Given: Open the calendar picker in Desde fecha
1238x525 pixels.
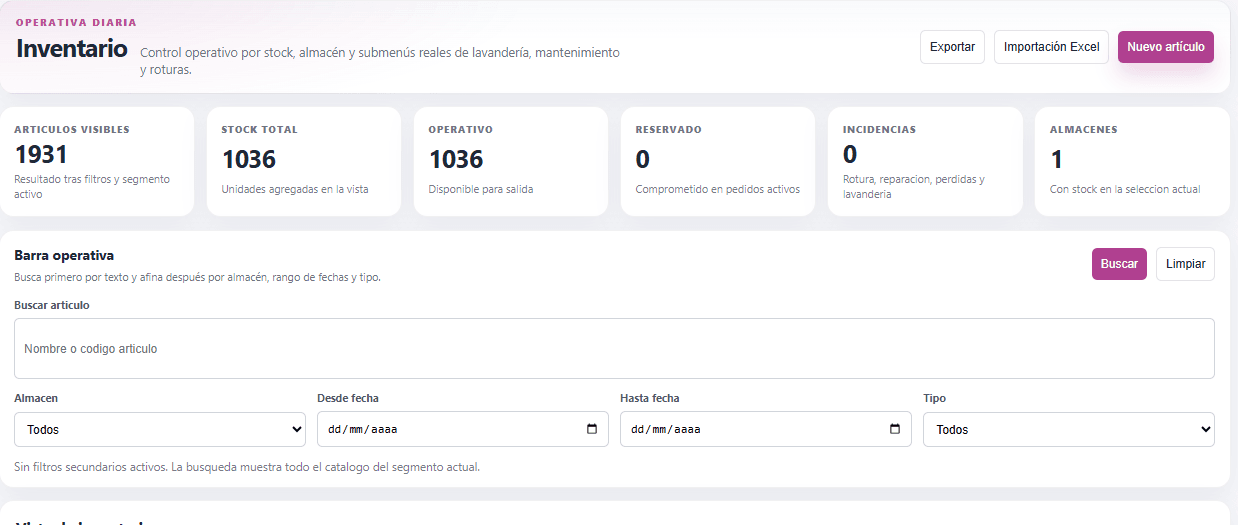Looking at the screenshot, I should click(592, 429).
